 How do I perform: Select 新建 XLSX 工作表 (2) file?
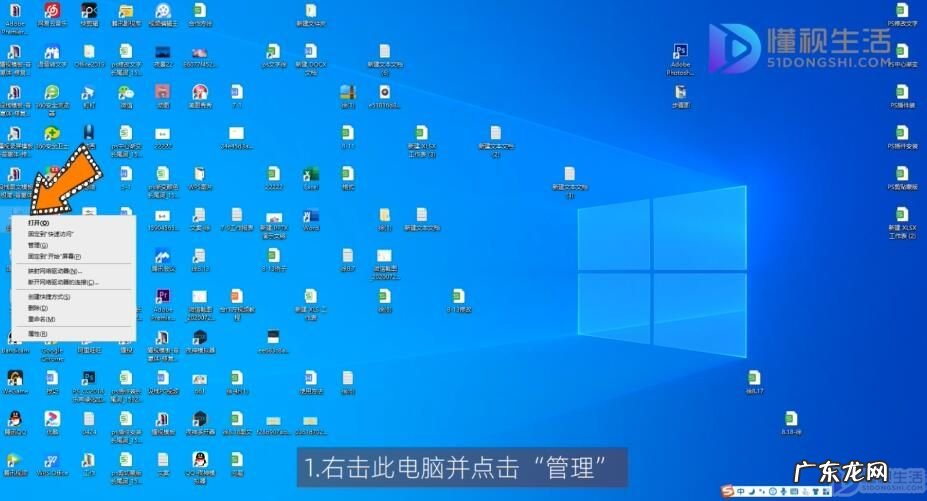pos(902,214)
